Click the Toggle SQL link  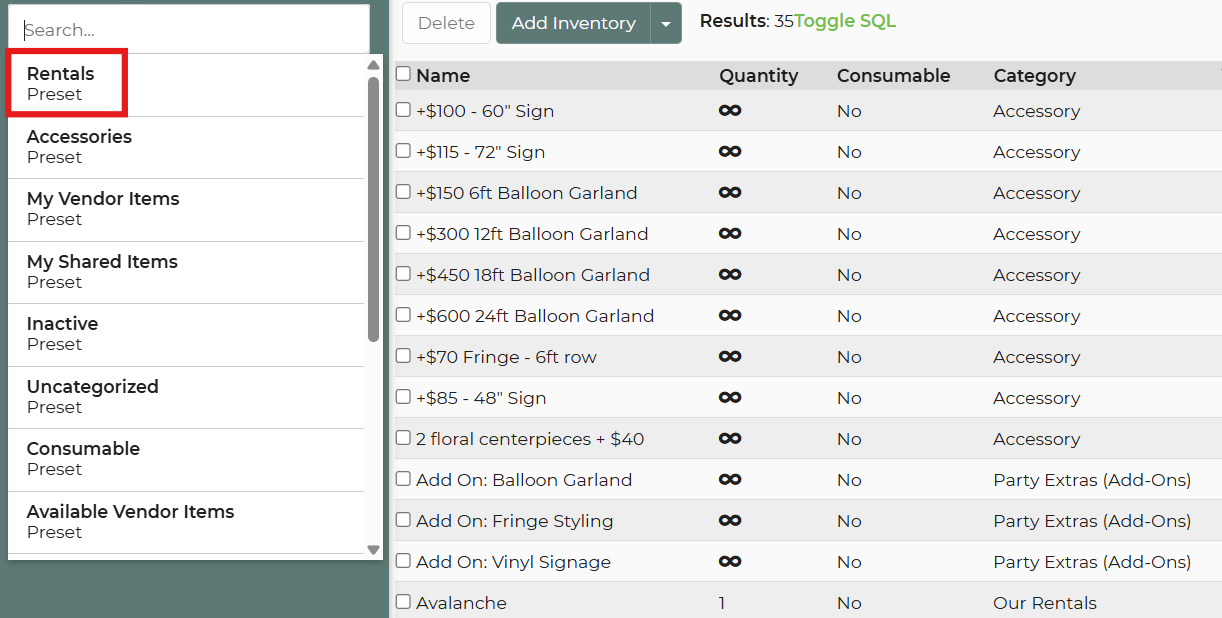(x=845, y=21)
